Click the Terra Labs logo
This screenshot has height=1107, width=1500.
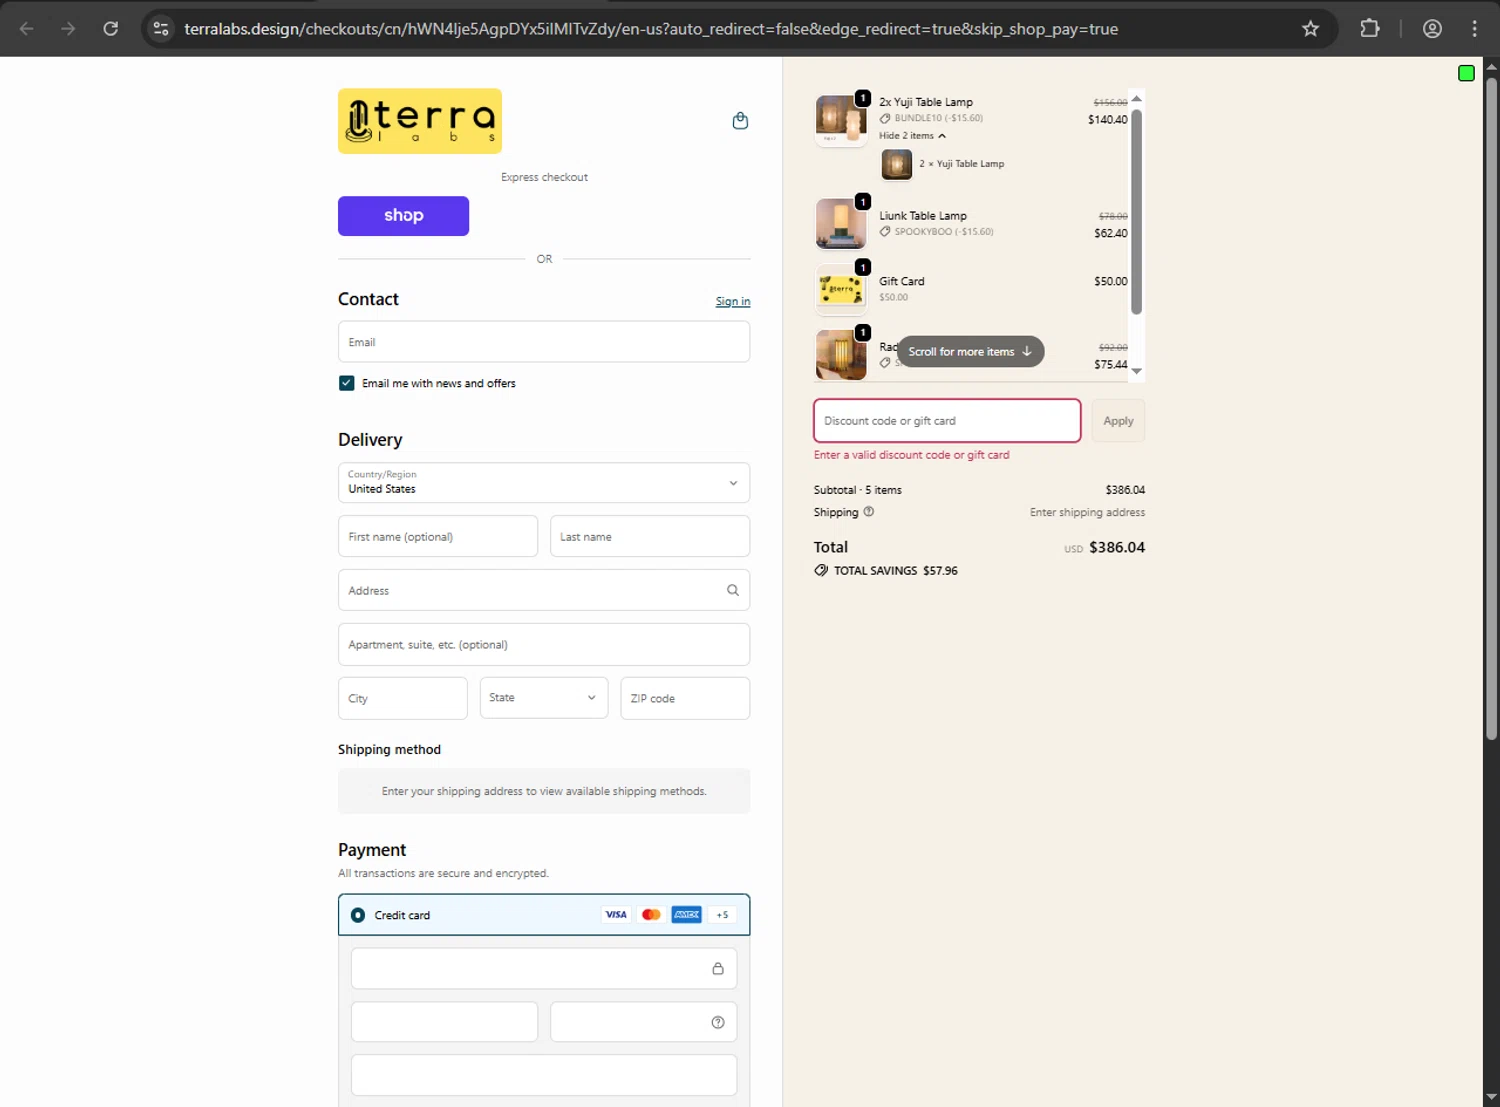pyautogui.click(x=420, y=121)
